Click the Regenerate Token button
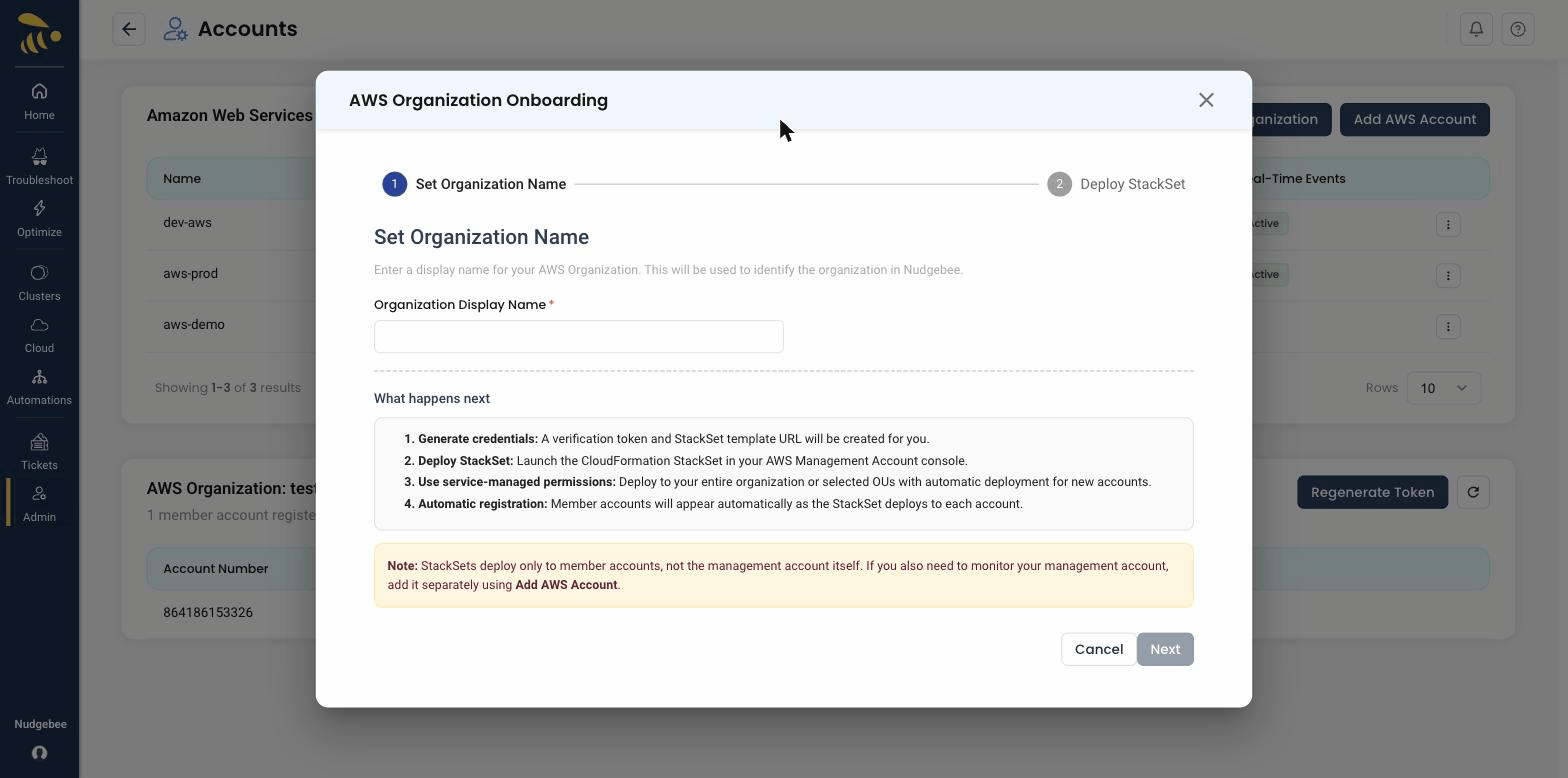This screenshot has width=1568, height=778. coord(1372,492)
